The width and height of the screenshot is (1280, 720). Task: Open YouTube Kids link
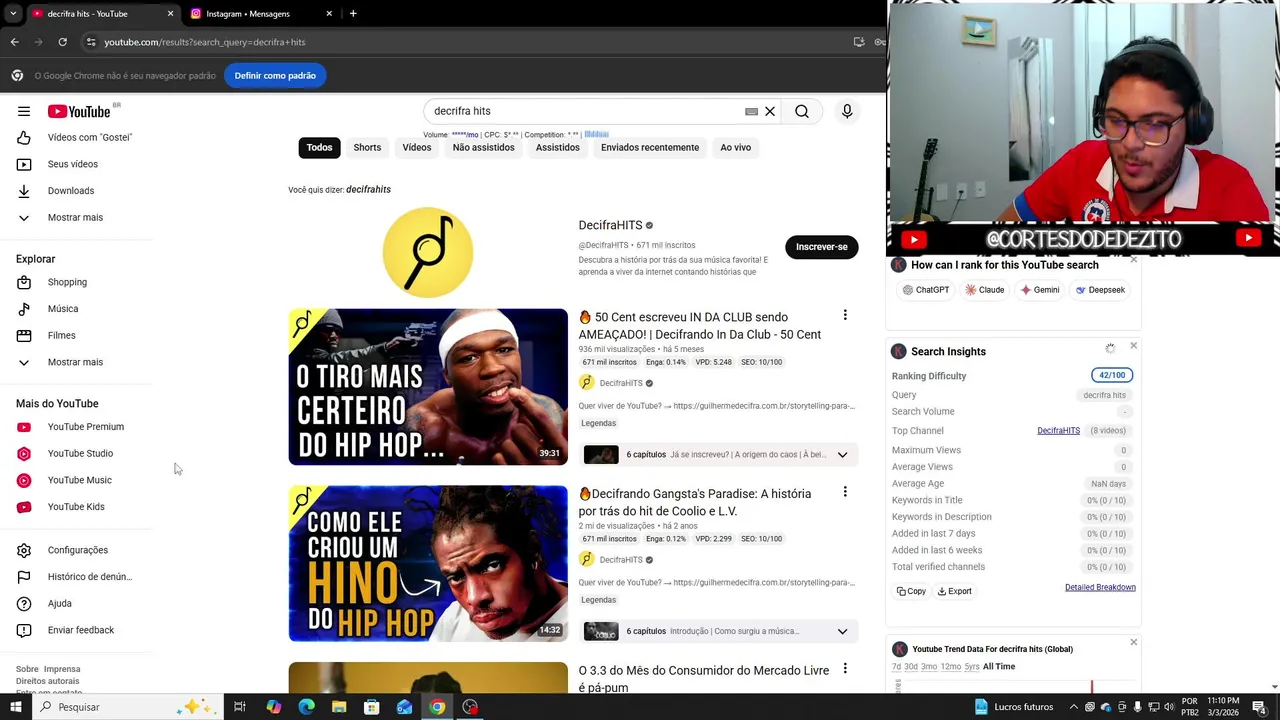[76, 507]
